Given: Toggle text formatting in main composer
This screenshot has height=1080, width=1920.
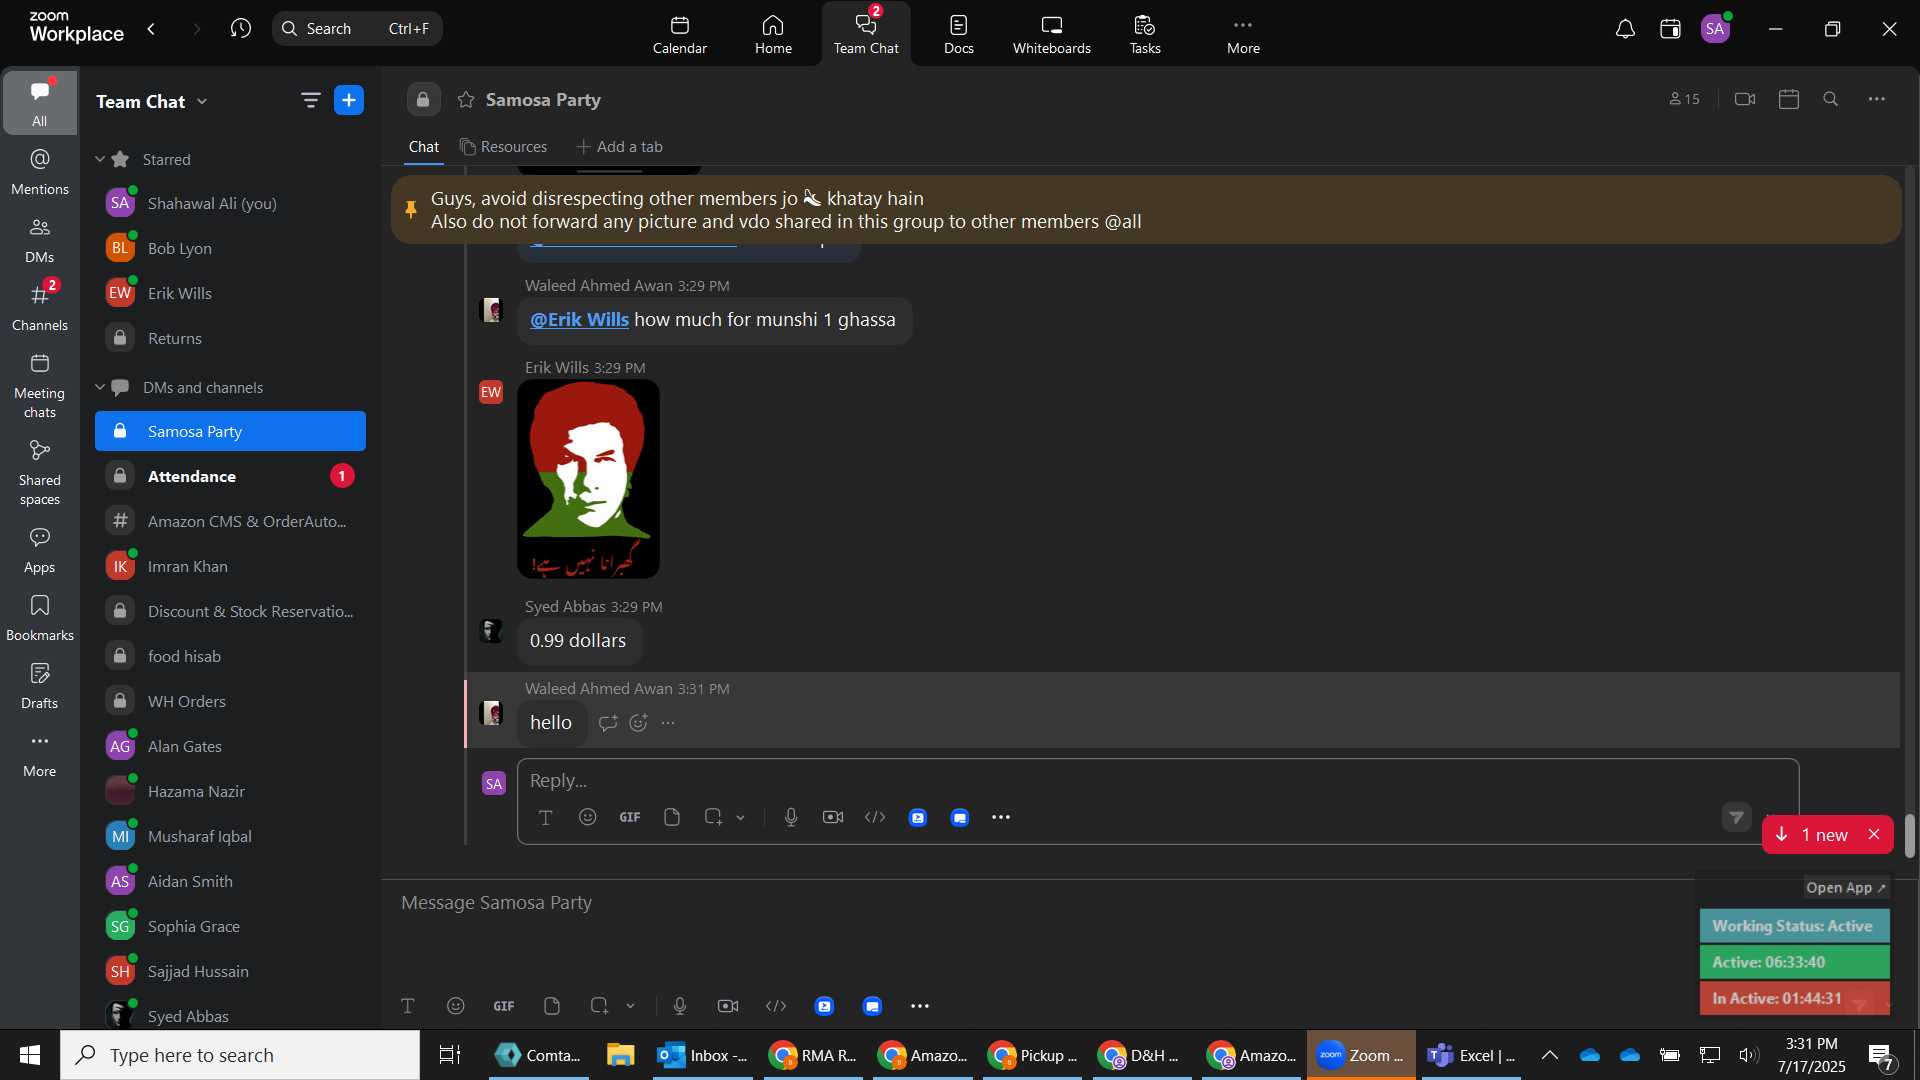Looking at the screenshot, I should pyautogui.click(x=408, y=1007).
